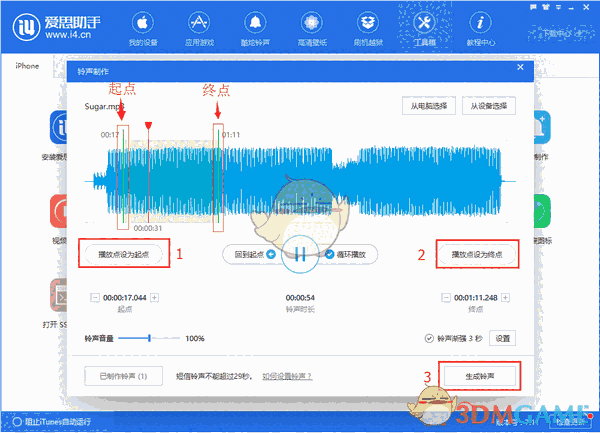Minimize the main window
600x433 pixels.
click(571, 7)
